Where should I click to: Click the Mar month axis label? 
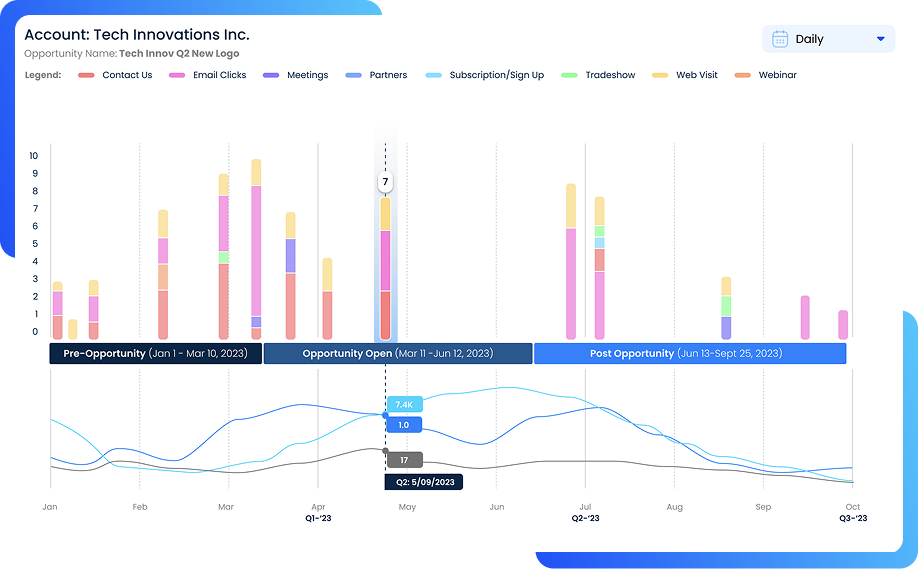pyautogui.click(x=226, y=507)
